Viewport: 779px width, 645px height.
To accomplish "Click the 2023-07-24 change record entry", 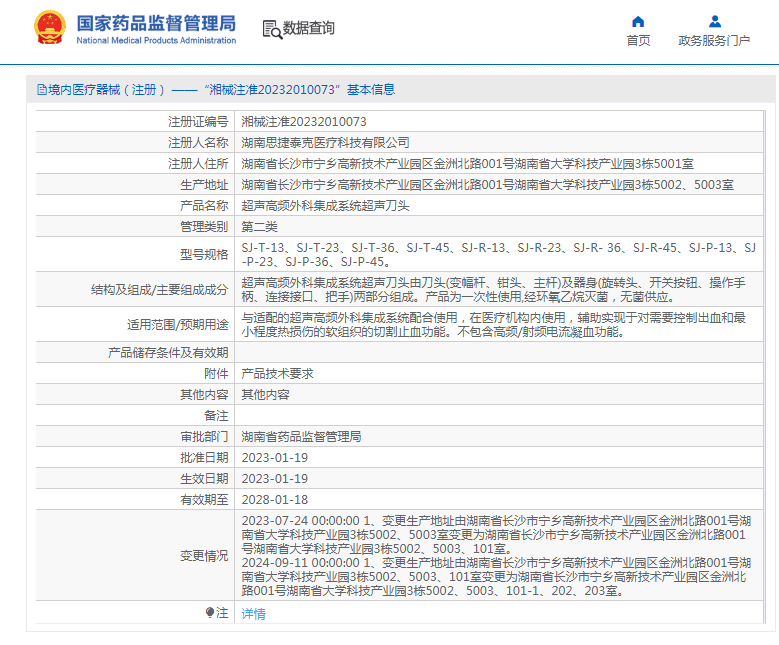I will click(496, 535).
